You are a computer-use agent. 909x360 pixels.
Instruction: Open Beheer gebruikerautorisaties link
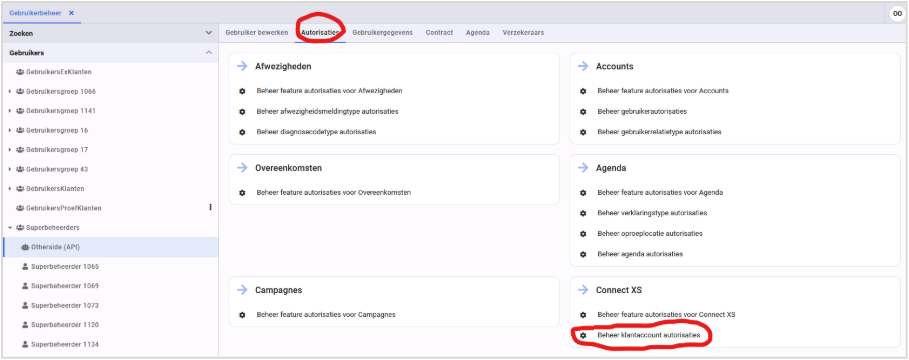pos(642,111)
